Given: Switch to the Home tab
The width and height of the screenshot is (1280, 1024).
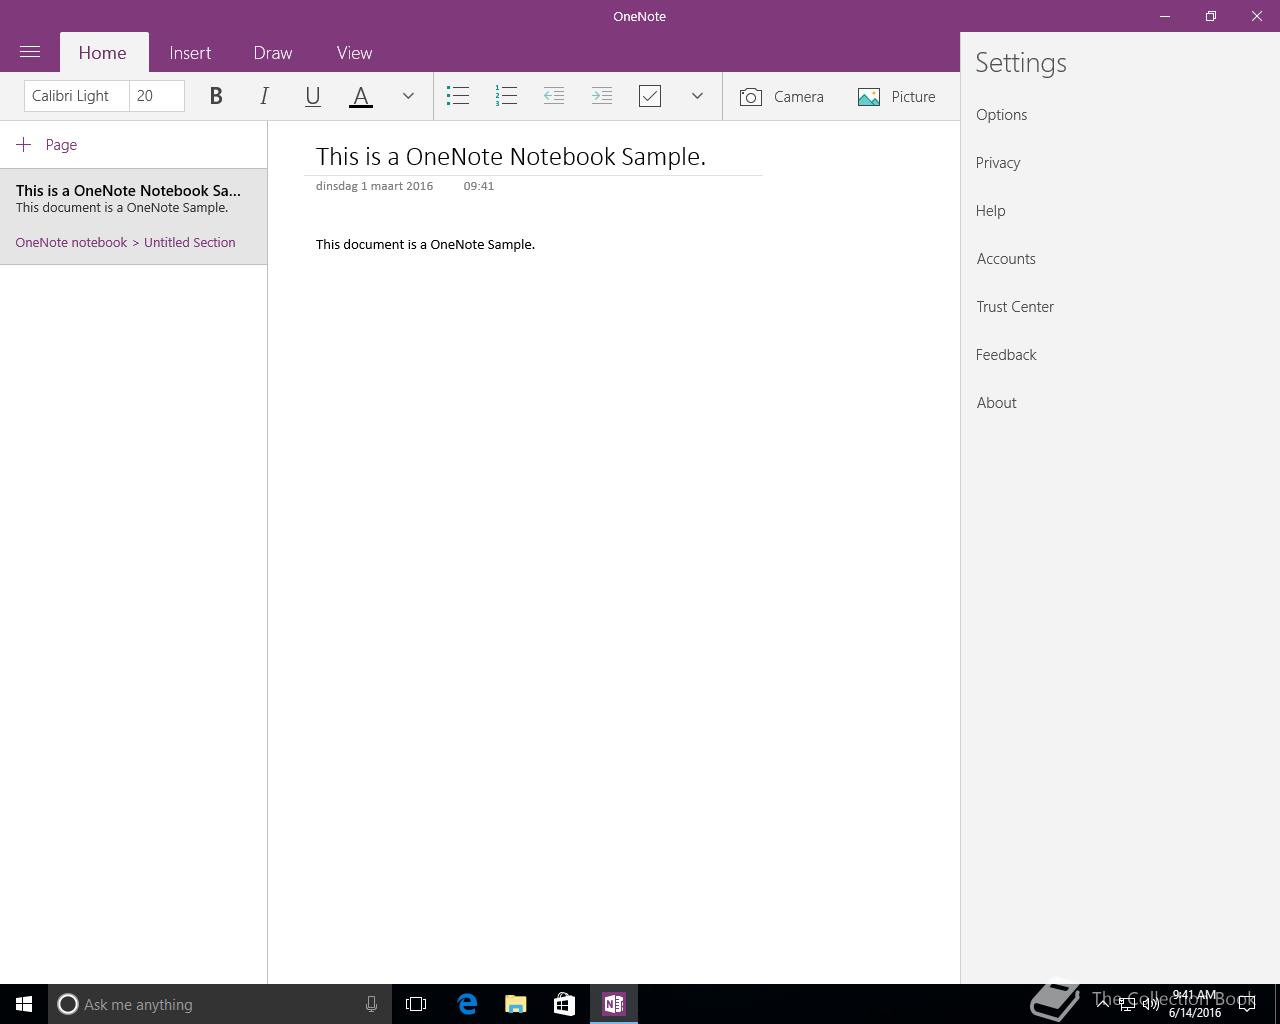Looking at the screenshot, I should (x=103, y=53).
